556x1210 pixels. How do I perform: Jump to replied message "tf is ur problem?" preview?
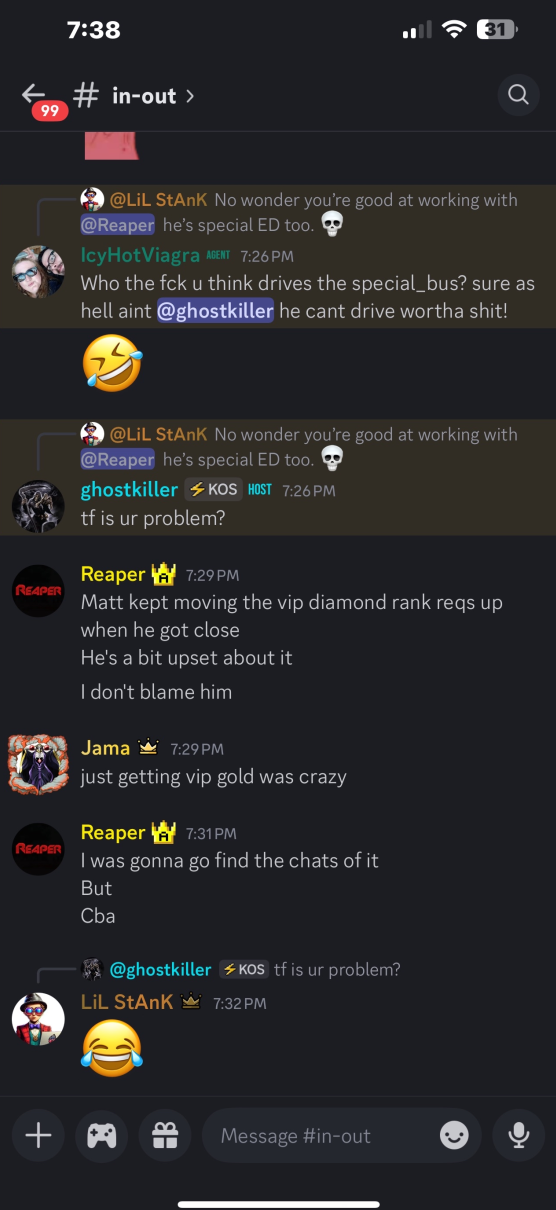pyautogui.click(x=337, y=969)
